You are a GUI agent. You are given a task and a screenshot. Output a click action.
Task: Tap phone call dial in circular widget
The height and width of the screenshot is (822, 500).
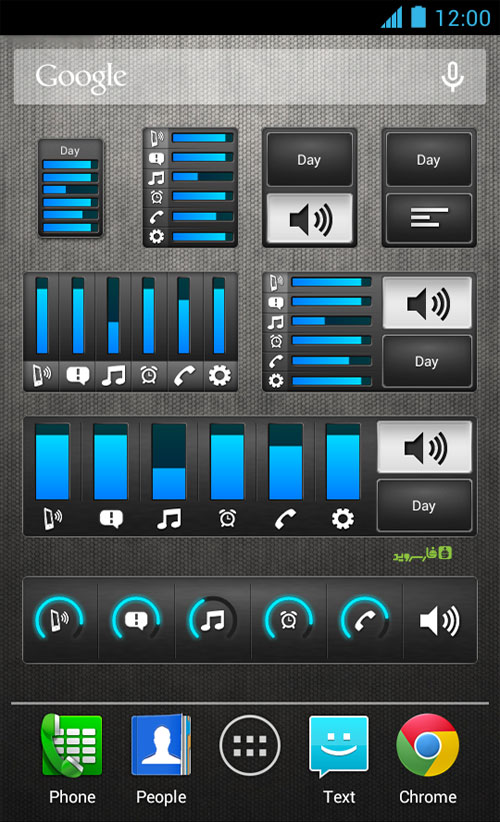click(365, 620)
